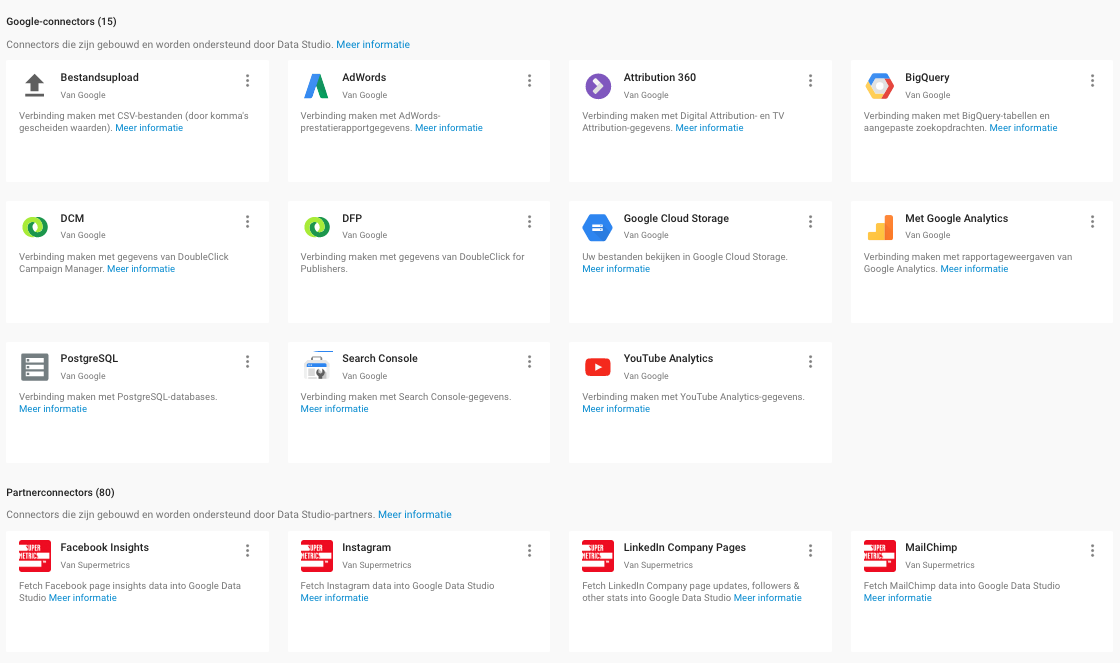The height and width of the screenshot is (663, 1120).
Task: Open Meer informatie link in MailChimp card
Action: [898, 598]
